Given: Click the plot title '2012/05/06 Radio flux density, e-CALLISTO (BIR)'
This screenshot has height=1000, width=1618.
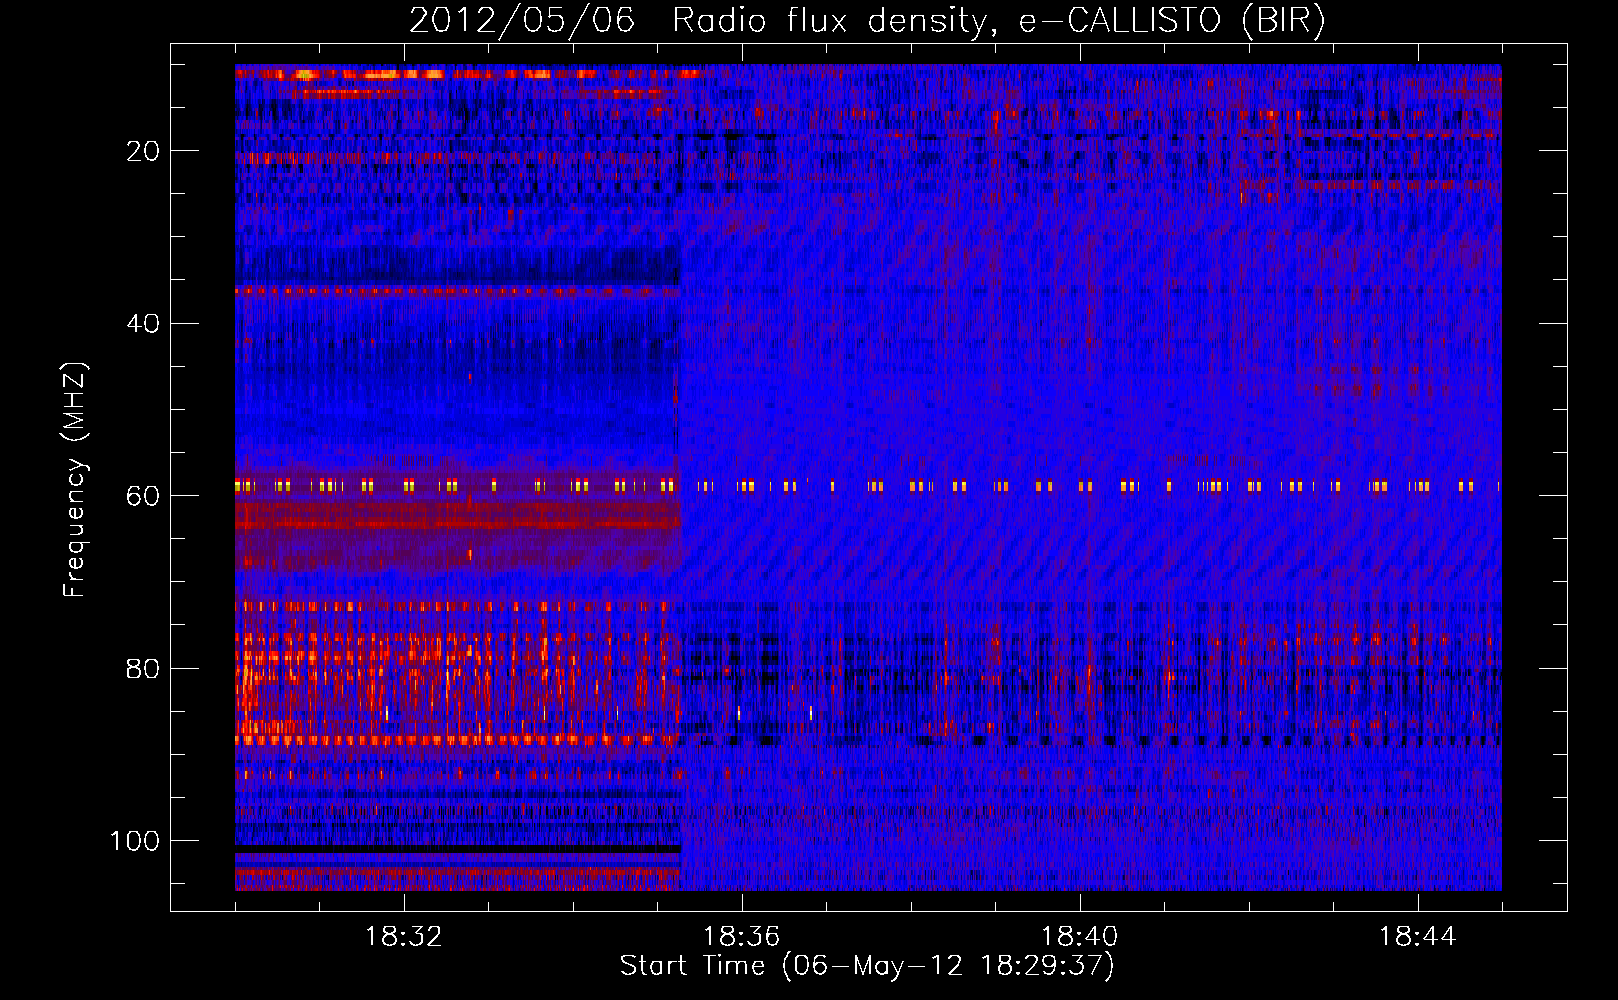Looking at the screenshot, I should coord(867,21).
